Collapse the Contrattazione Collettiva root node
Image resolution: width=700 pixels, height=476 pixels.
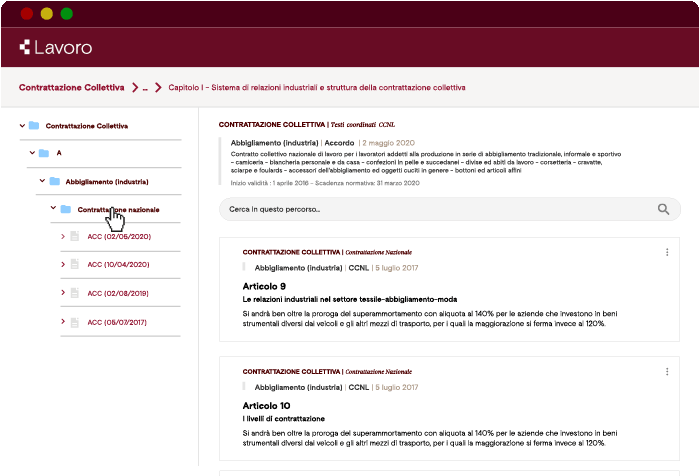tap(22, 126)
